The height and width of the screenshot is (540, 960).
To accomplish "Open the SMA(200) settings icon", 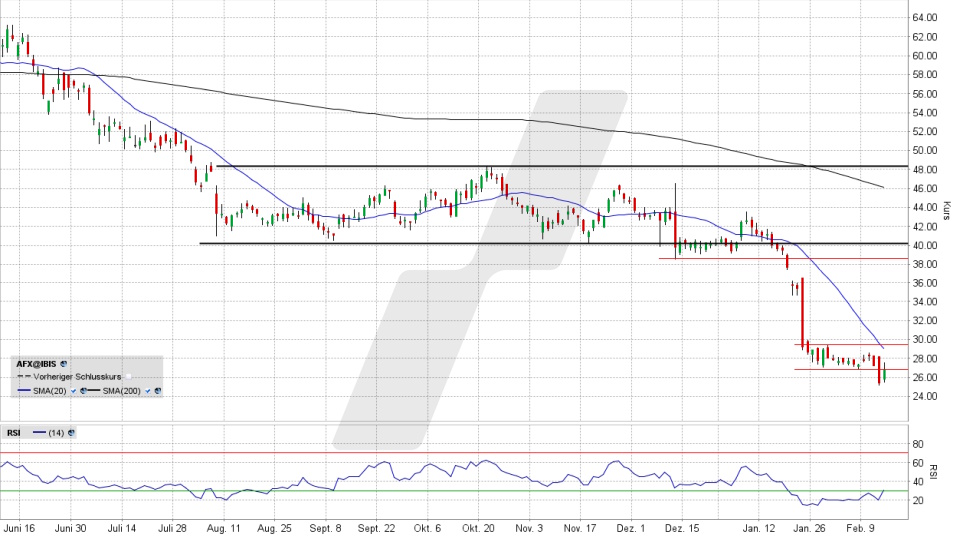I will tap(158, 391).
